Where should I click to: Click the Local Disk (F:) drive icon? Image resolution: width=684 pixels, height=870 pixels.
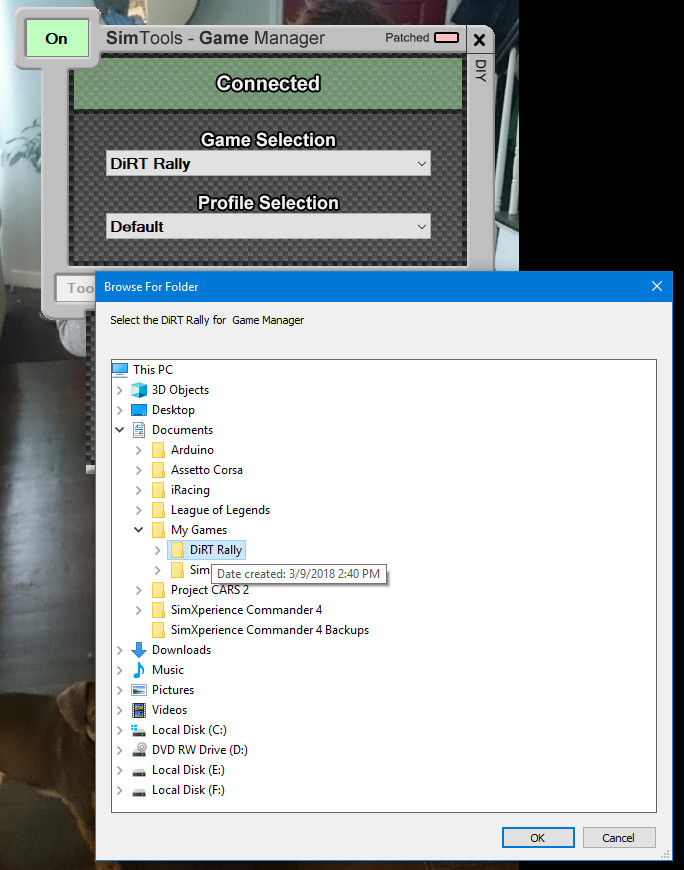click(139, 791)
